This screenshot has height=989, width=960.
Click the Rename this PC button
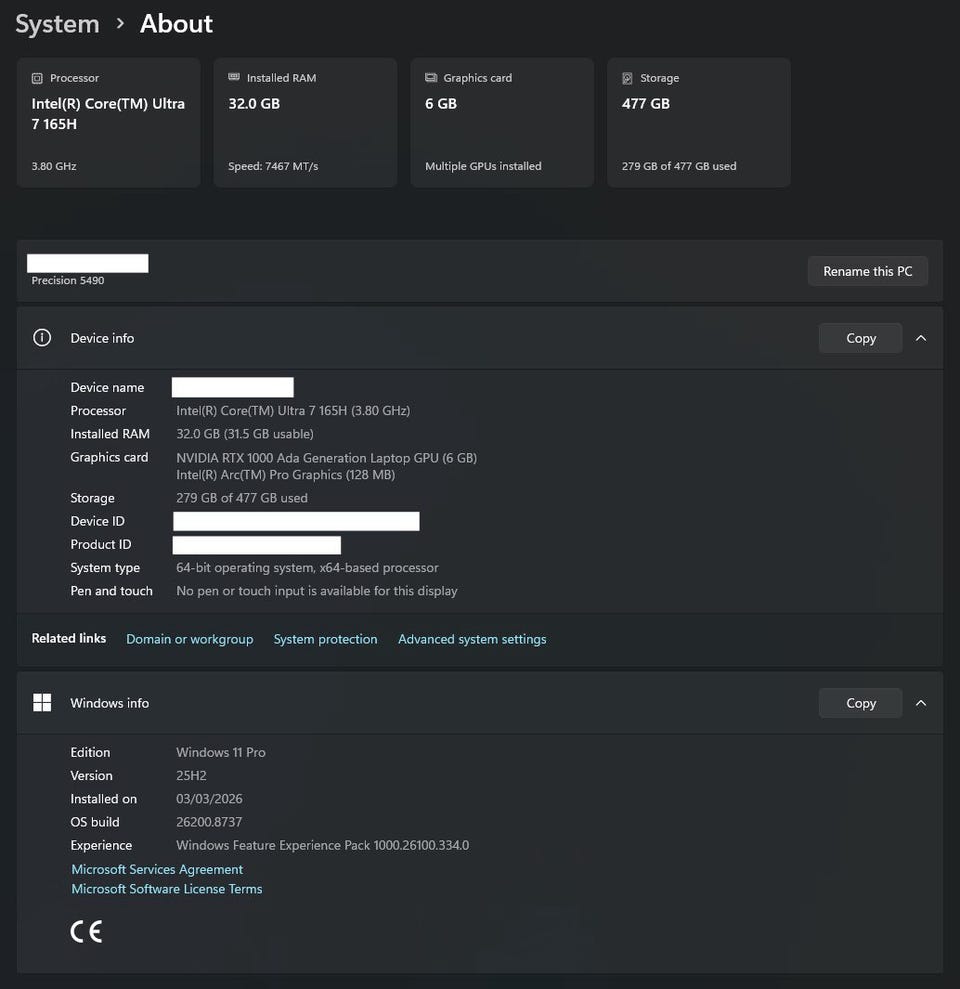(867, 271)
